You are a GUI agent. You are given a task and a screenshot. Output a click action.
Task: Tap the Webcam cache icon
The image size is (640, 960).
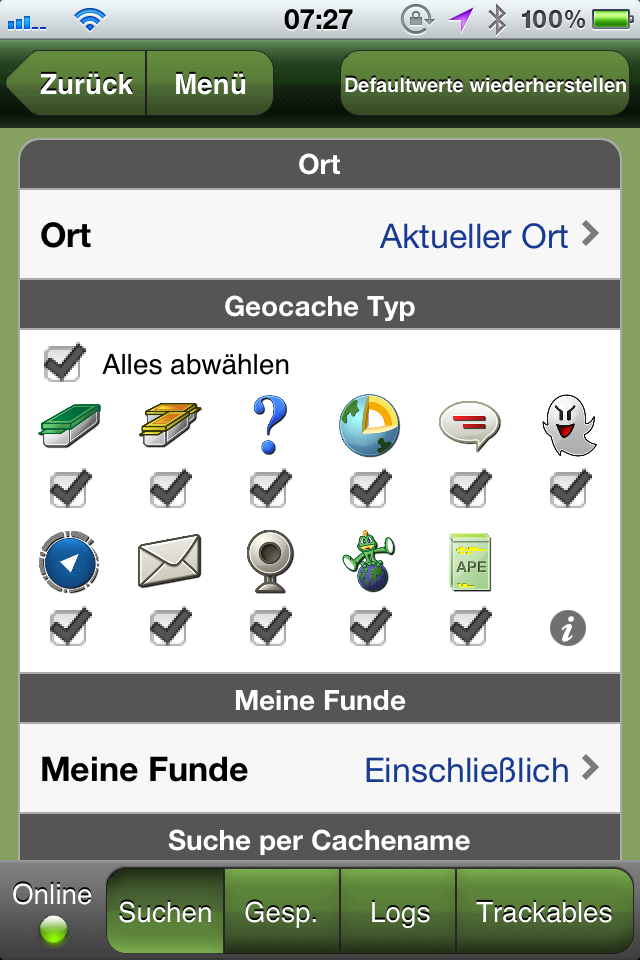coord(269,561)
